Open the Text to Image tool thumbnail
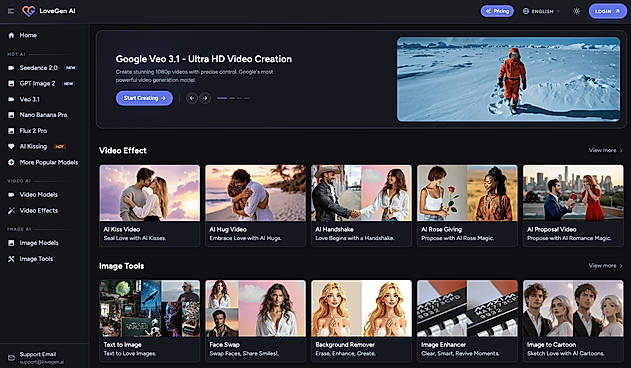This screenshot has width=631, height=368. pos(150,308)
